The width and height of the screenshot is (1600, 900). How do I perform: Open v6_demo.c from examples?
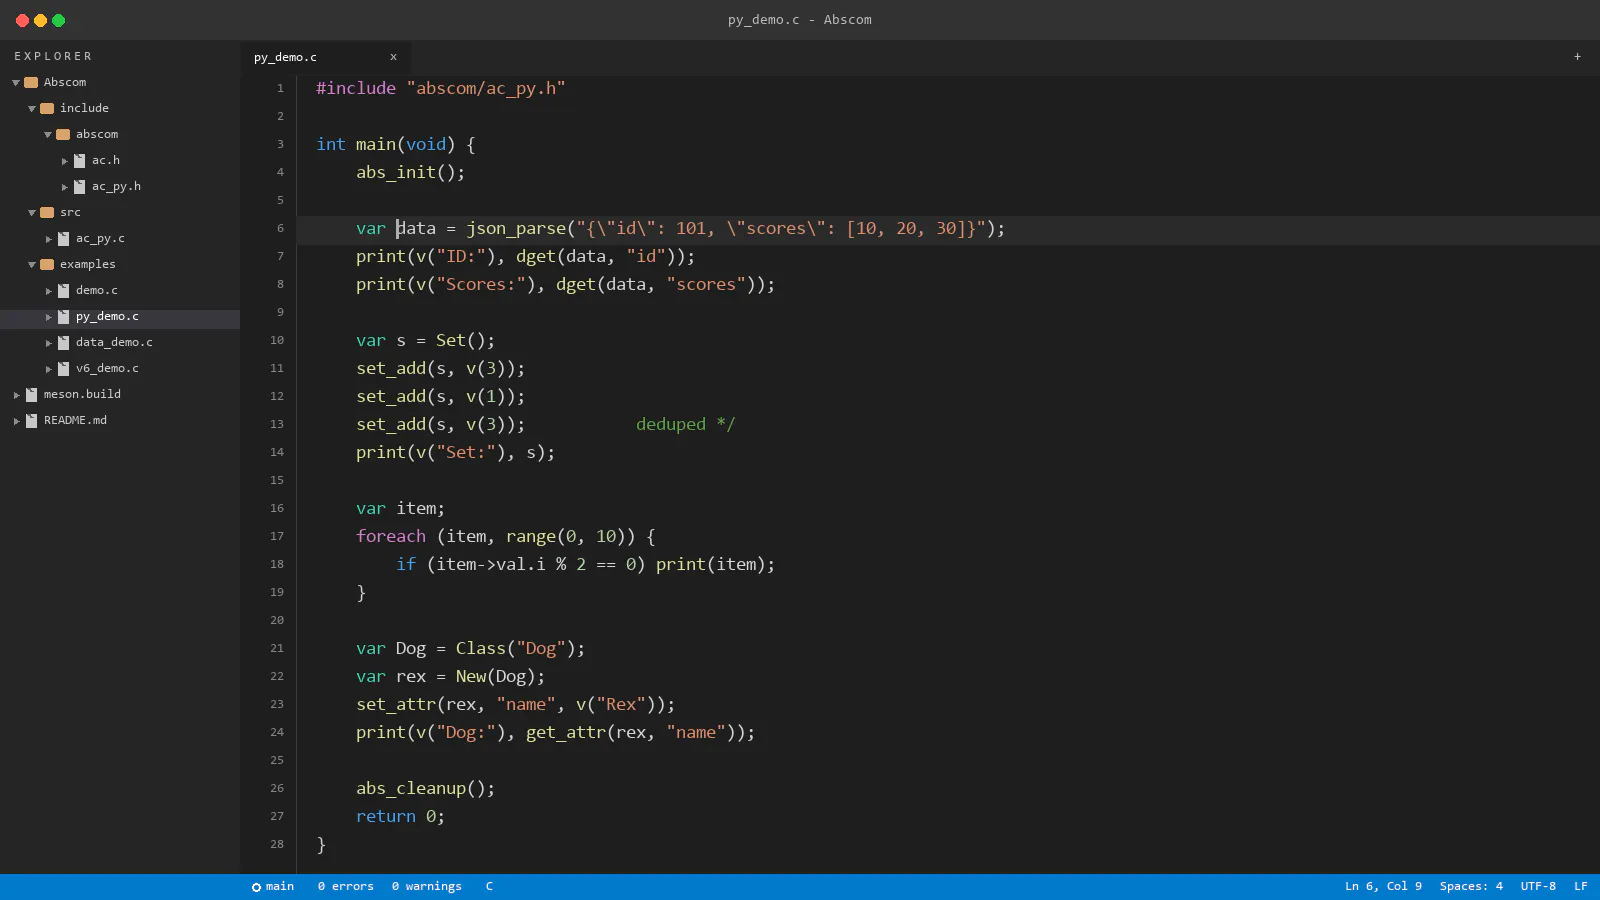107,368
